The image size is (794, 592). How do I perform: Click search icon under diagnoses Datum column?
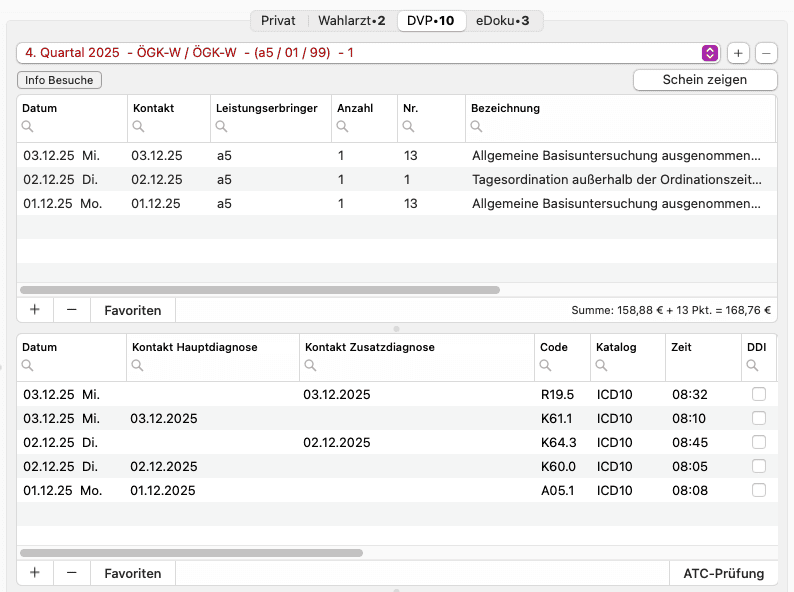coord(28,365)
